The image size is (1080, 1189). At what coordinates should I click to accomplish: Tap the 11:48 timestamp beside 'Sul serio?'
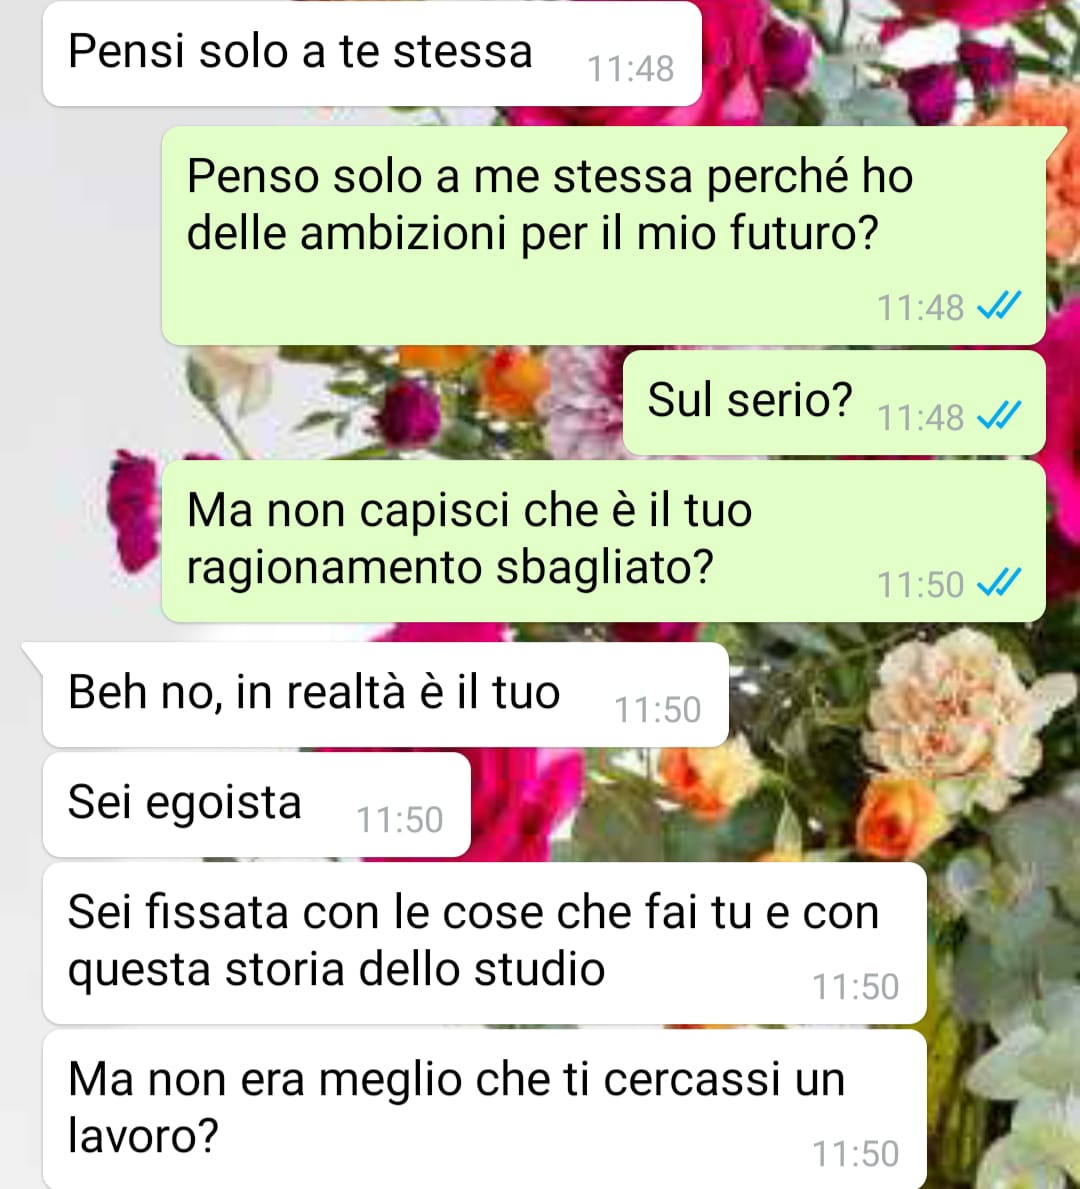[x=920, y=417]
